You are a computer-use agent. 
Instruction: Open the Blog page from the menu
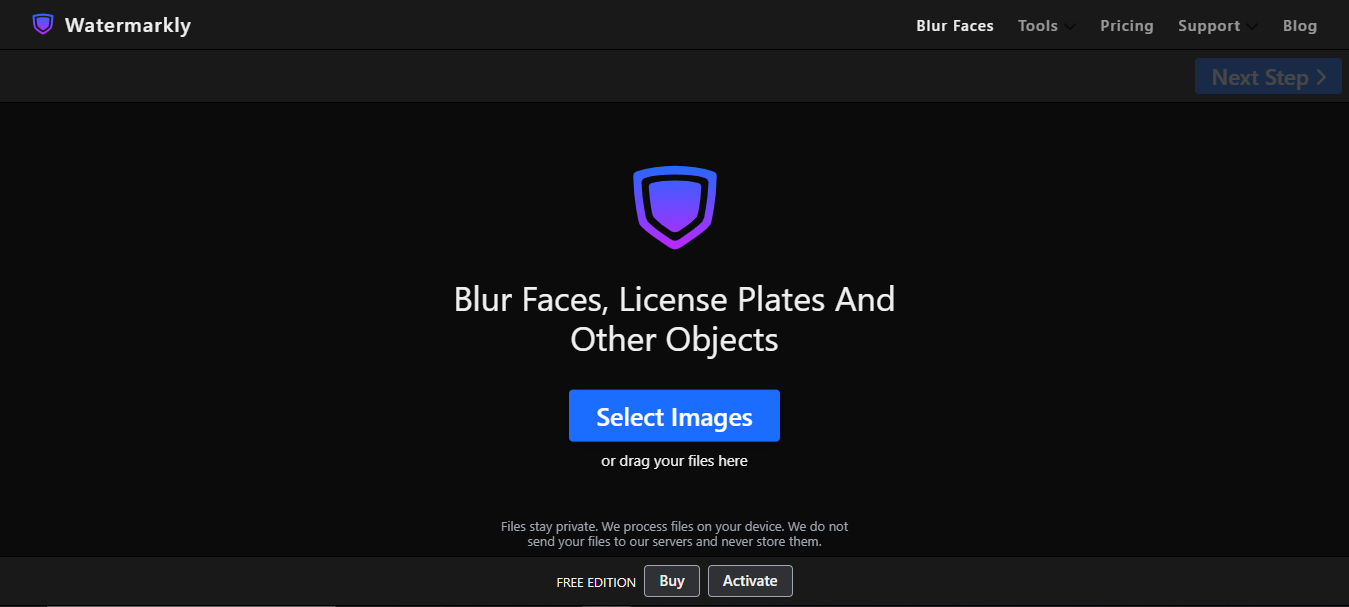click(x=1299, y=26)
